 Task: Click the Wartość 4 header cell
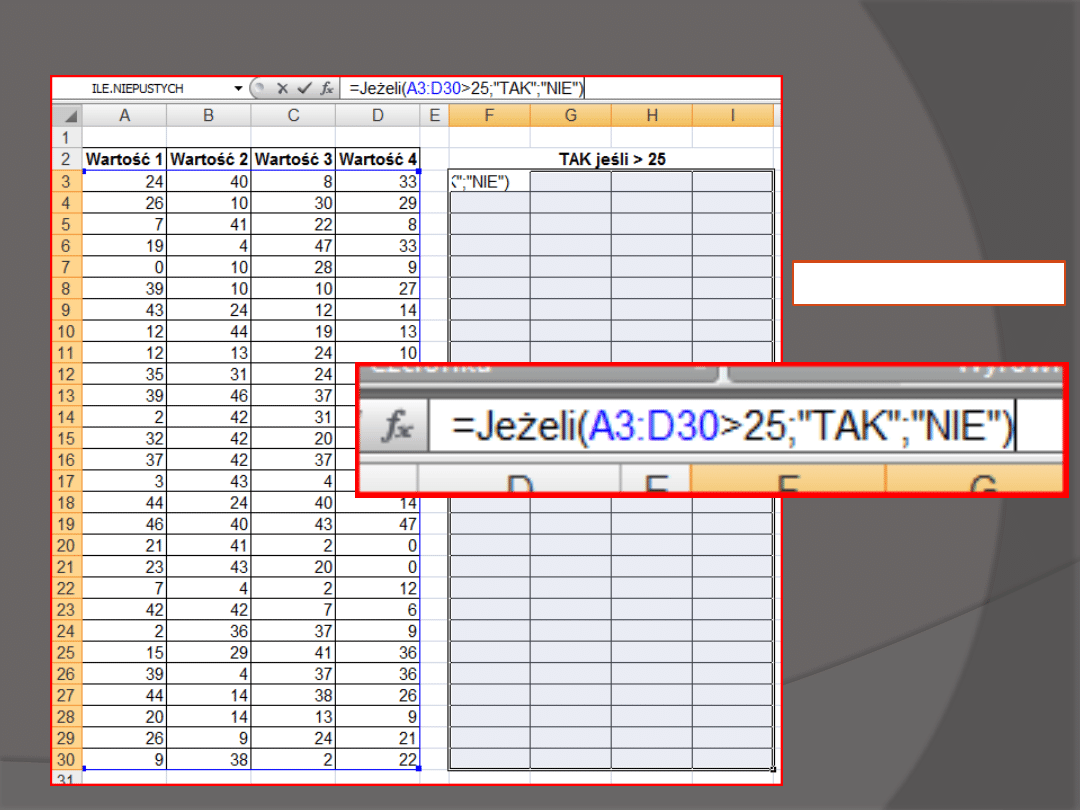coord(377,159)
